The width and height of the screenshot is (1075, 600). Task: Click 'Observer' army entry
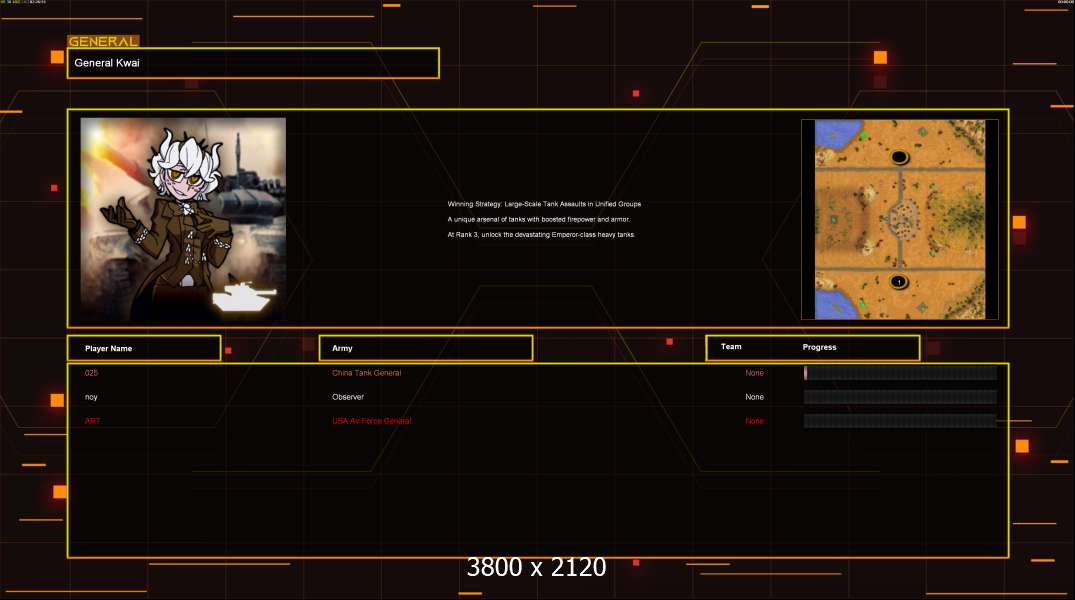click(x=348, y=397)
